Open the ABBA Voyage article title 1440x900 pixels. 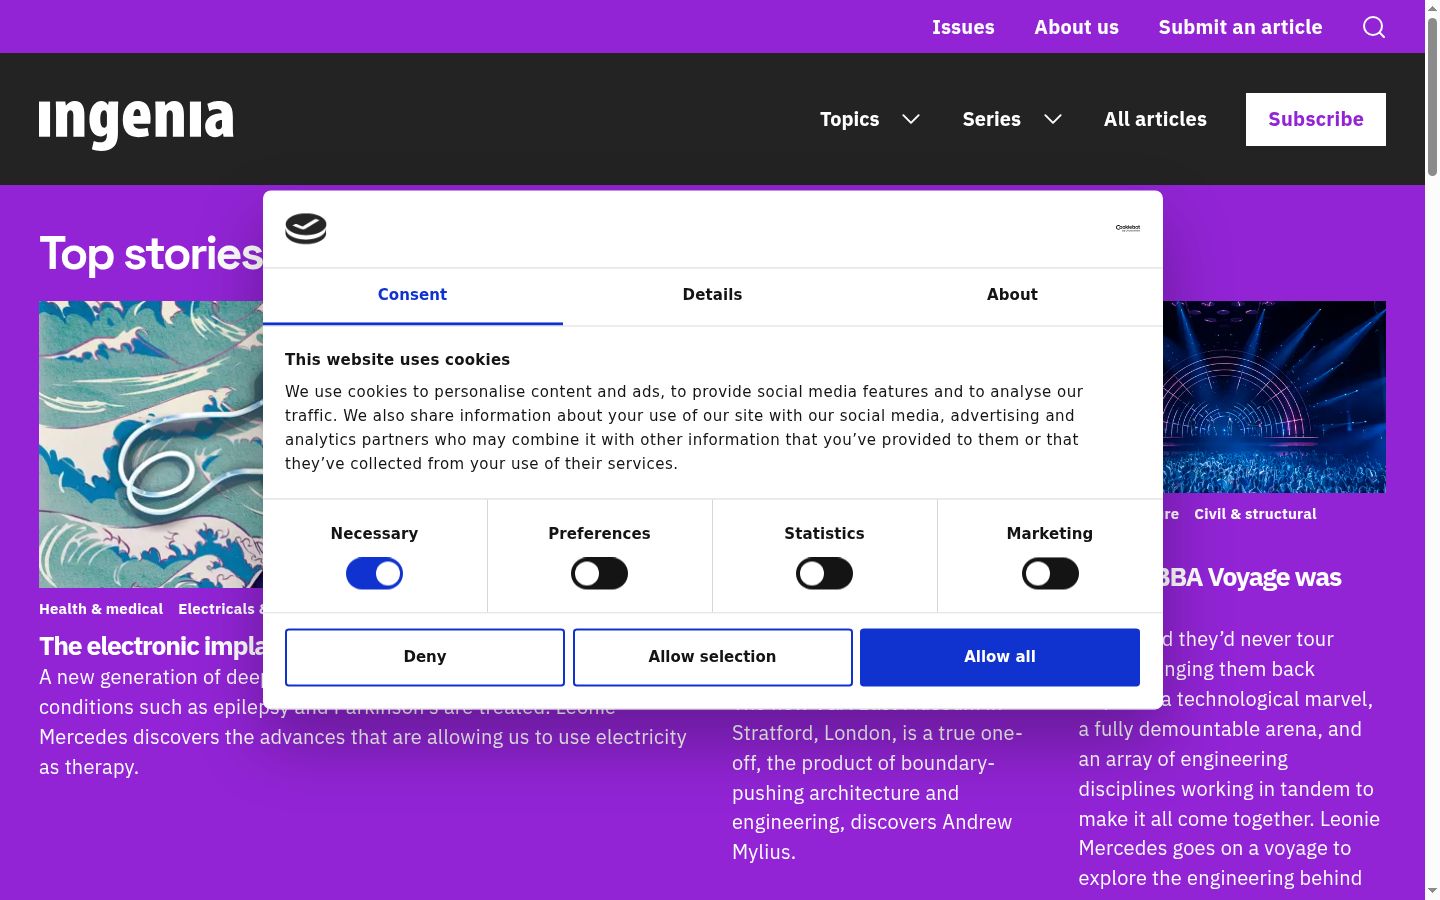(1252, 578)
